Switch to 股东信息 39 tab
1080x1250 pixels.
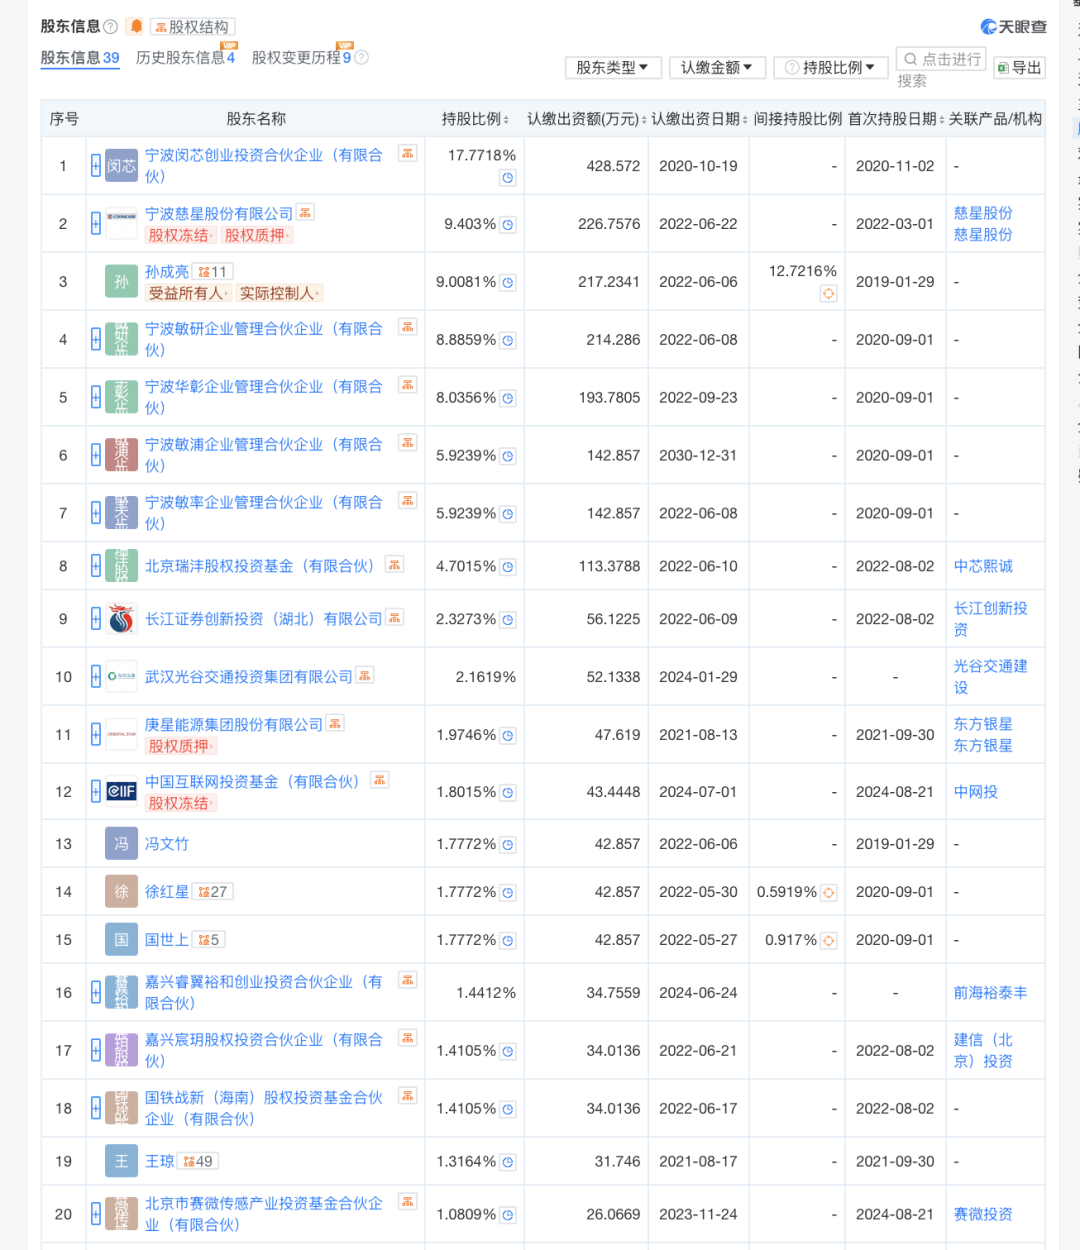point(80,58)
